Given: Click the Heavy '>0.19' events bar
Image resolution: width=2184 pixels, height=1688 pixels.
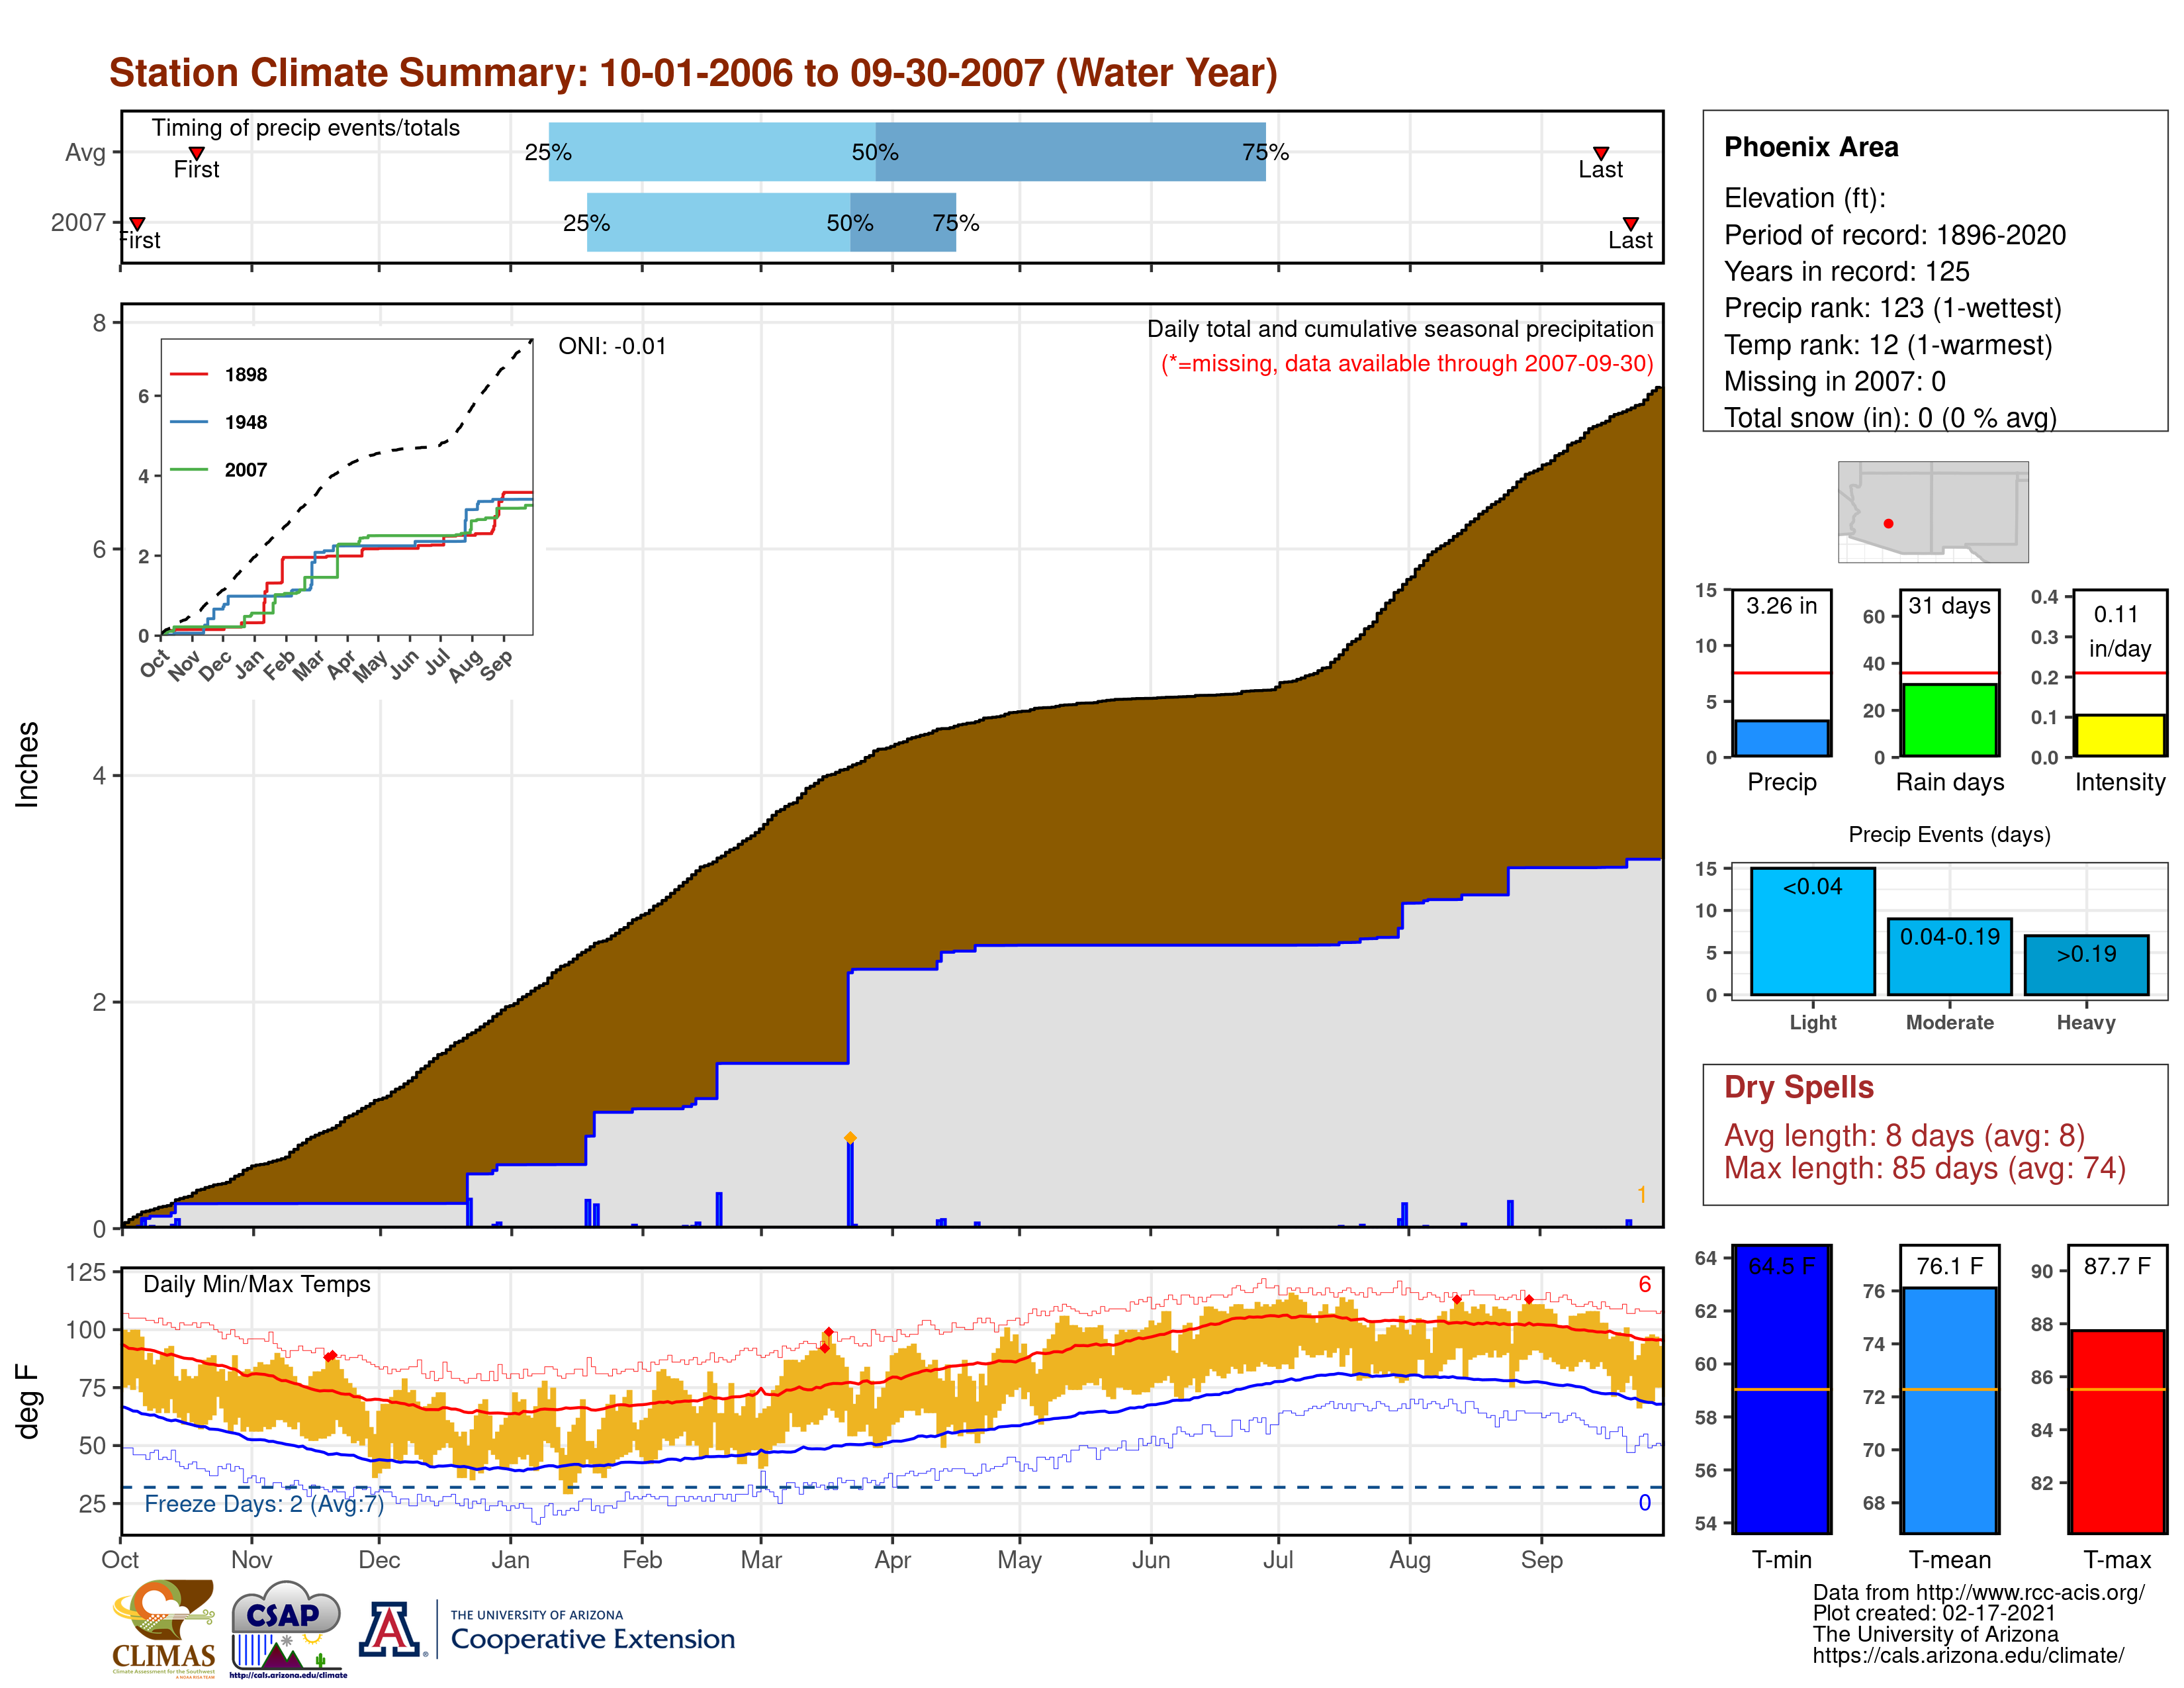Looking at the screenshot, I should click(2086, 965).
